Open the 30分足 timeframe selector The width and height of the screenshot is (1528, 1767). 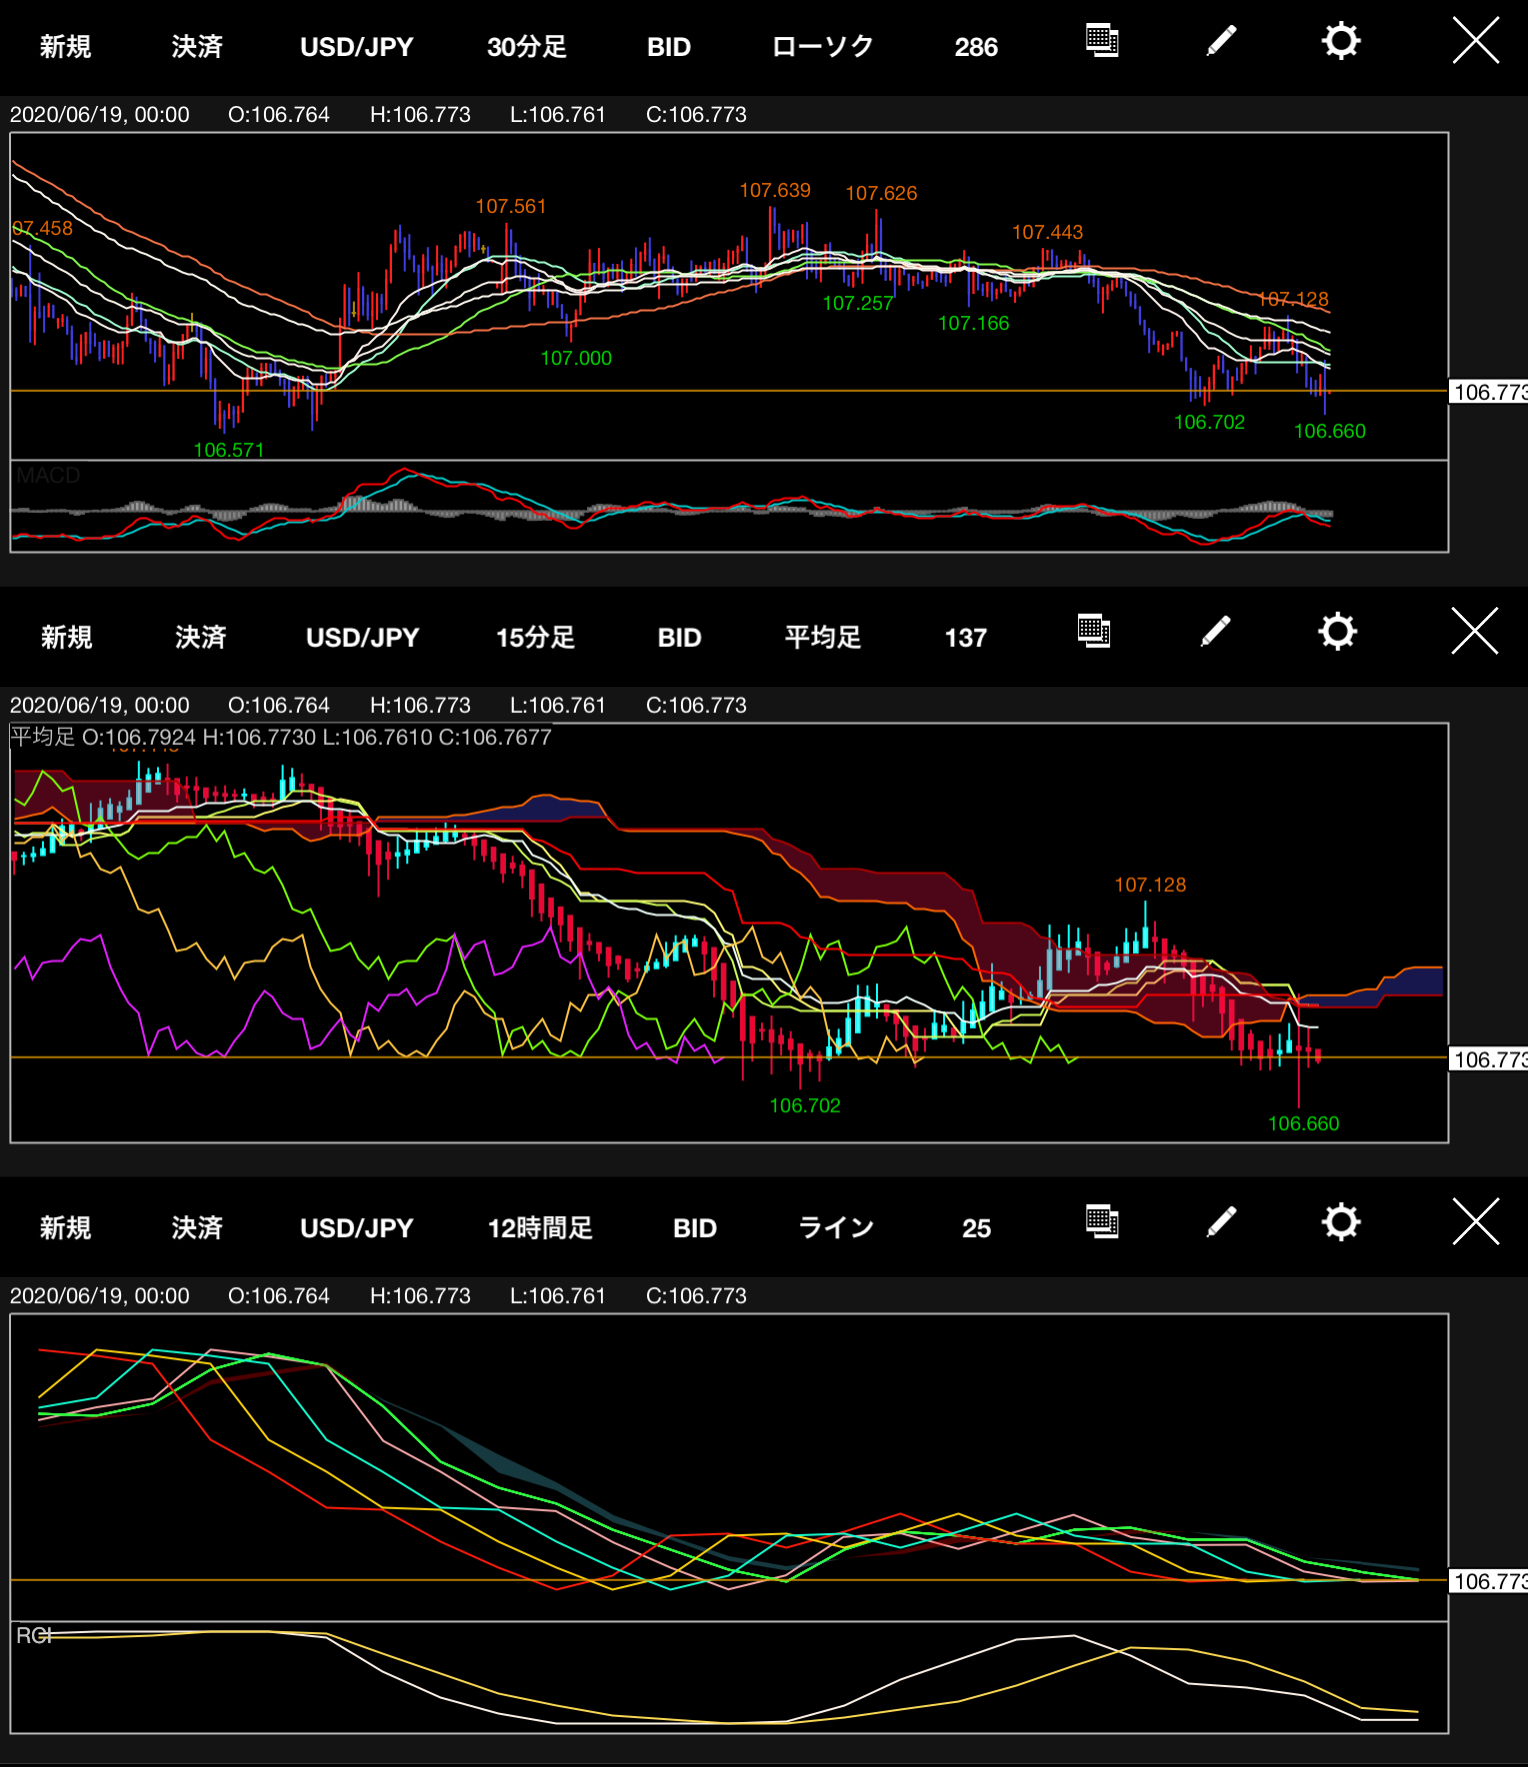click(x=526, y=47)
